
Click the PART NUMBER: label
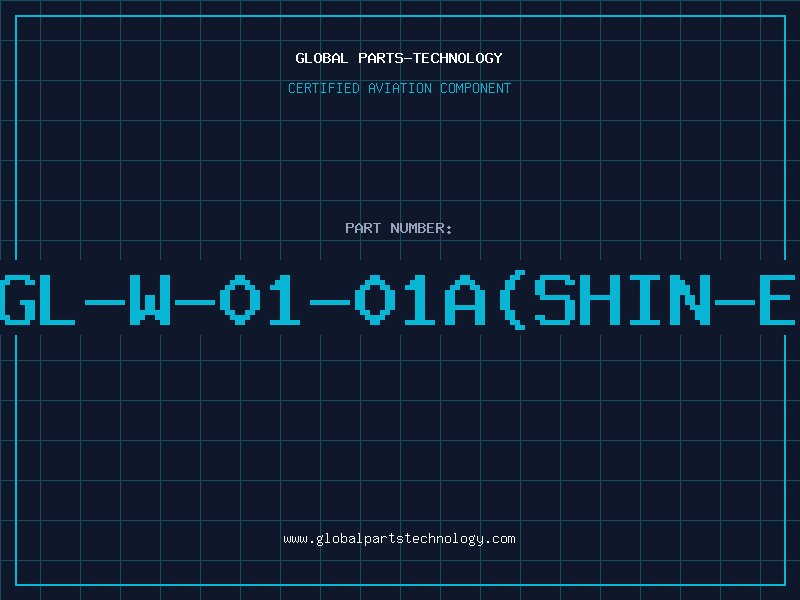[x=399, y=228]
